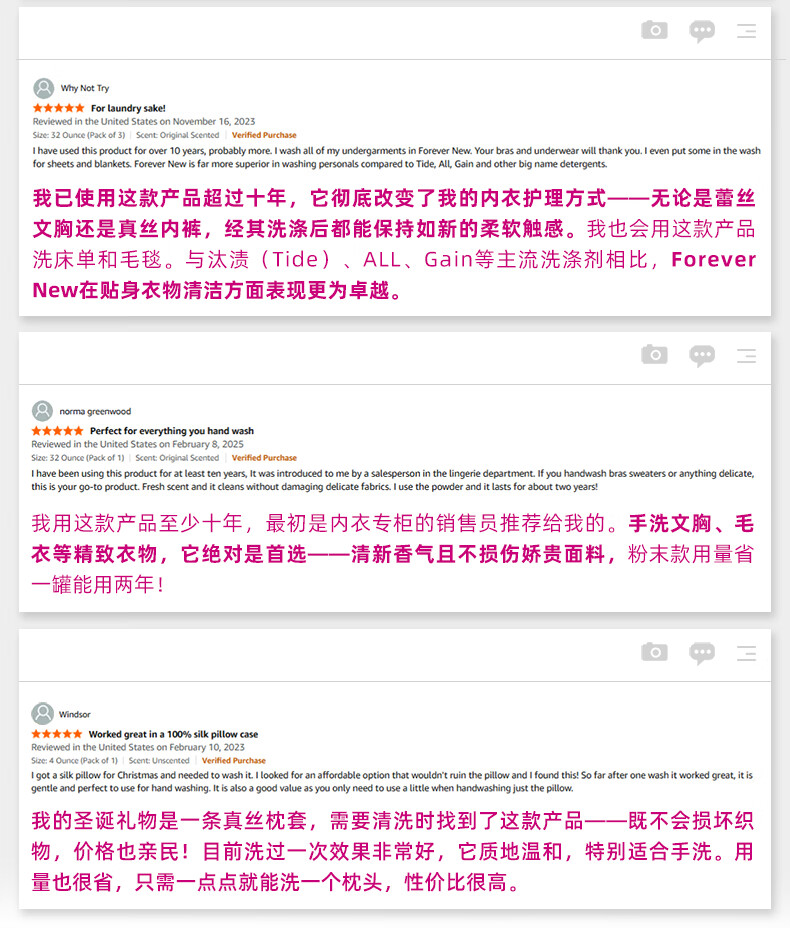Click the camera icon above Windsor's review
The image size is (790, 928).
point(654,652)
